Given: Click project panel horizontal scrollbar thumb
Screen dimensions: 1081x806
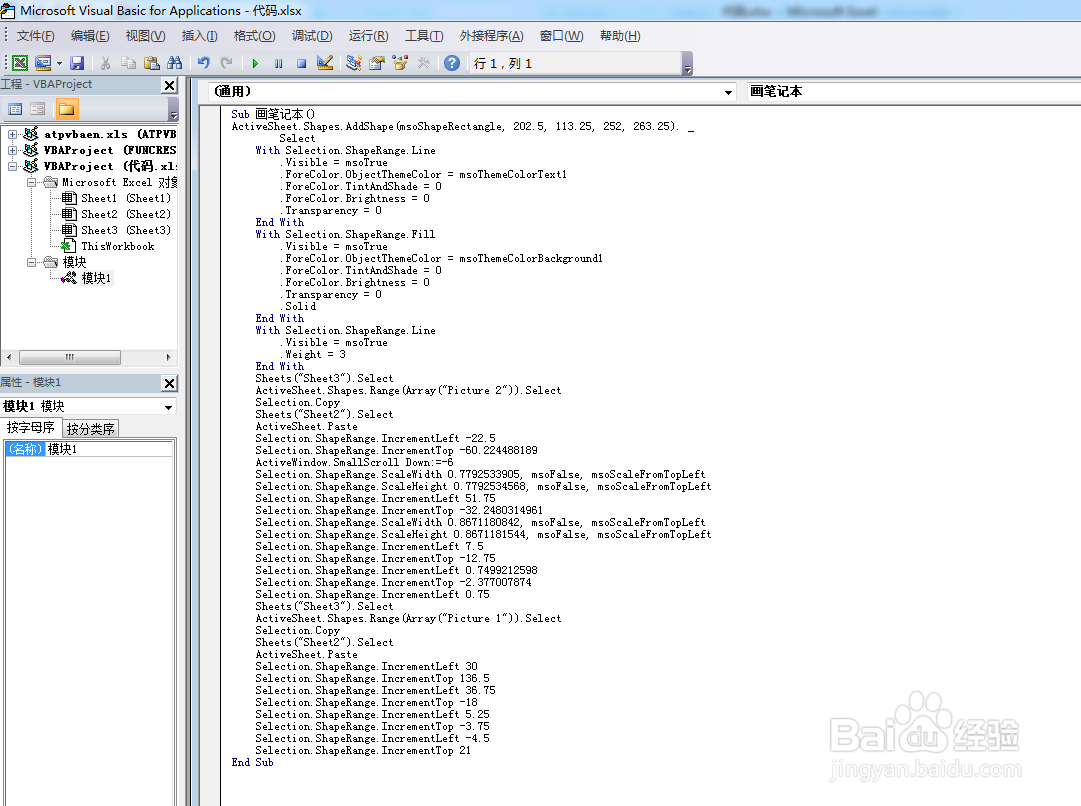Looking at the screenshot, I should [70, 357].
